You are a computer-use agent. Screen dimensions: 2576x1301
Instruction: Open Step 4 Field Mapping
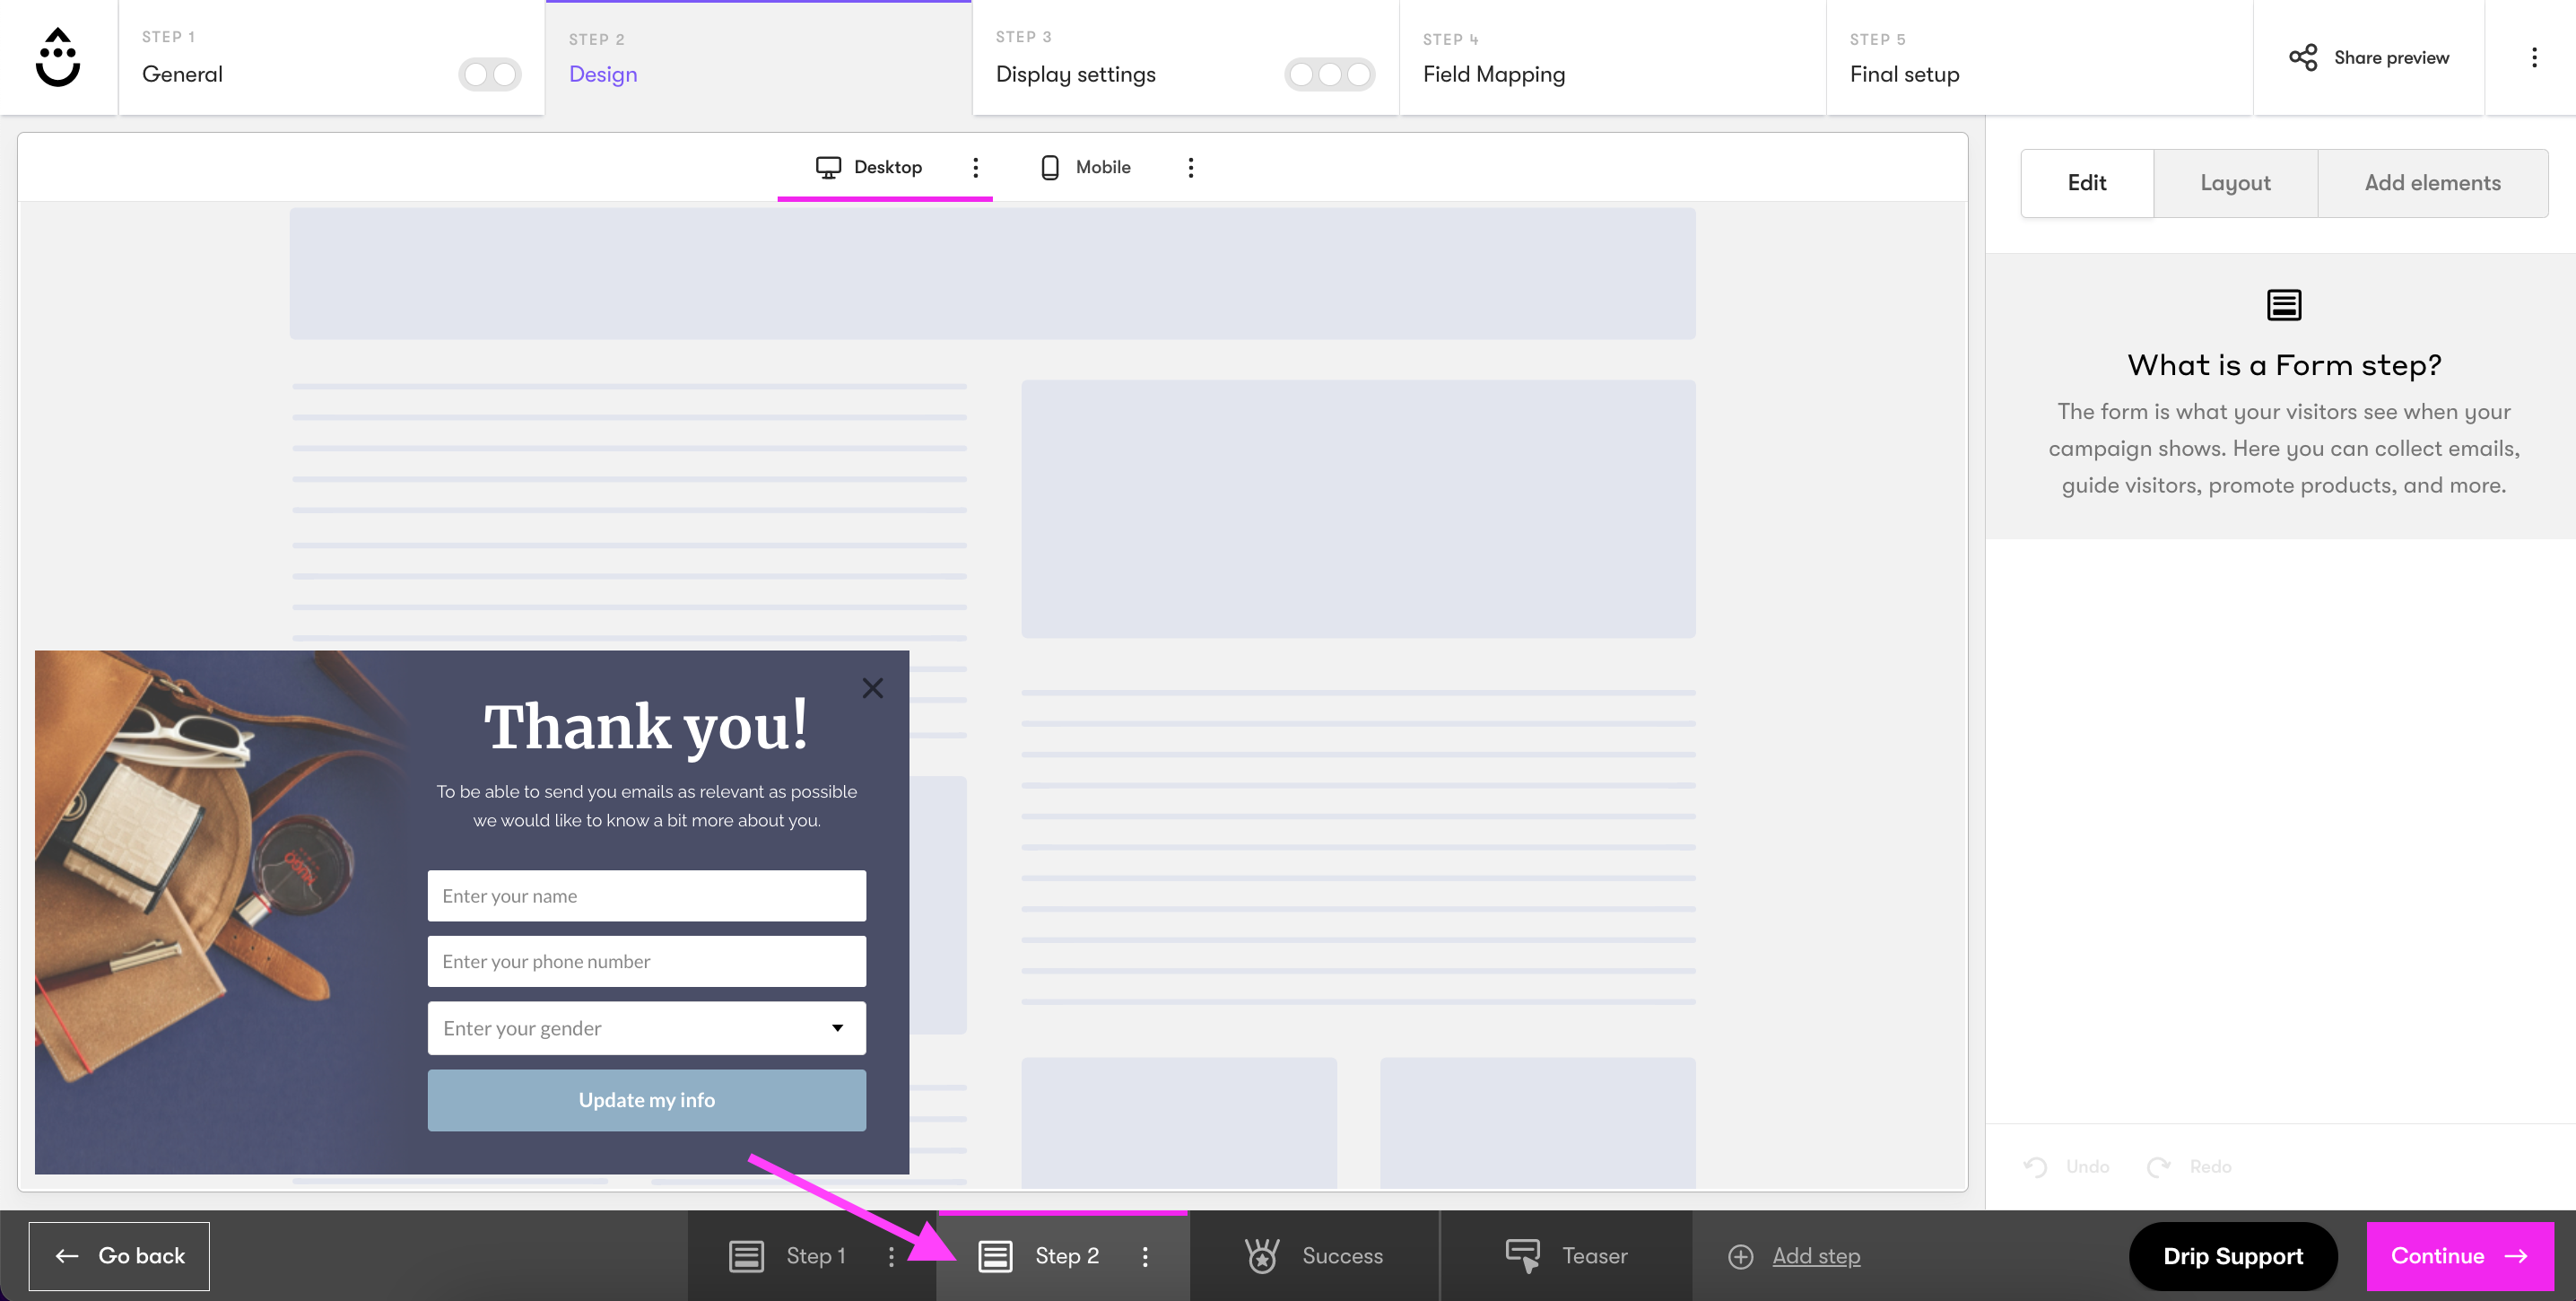(1612, 57)
